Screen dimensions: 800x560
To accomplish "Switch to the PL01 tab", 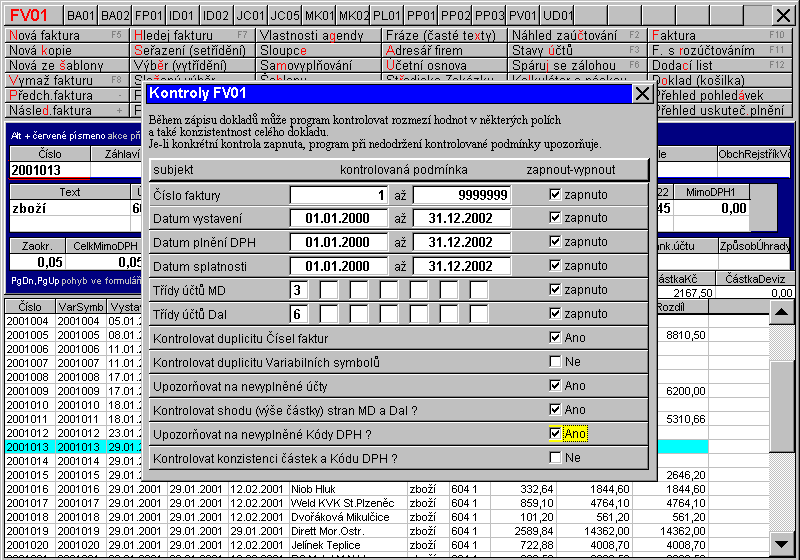I will point(387,15).
